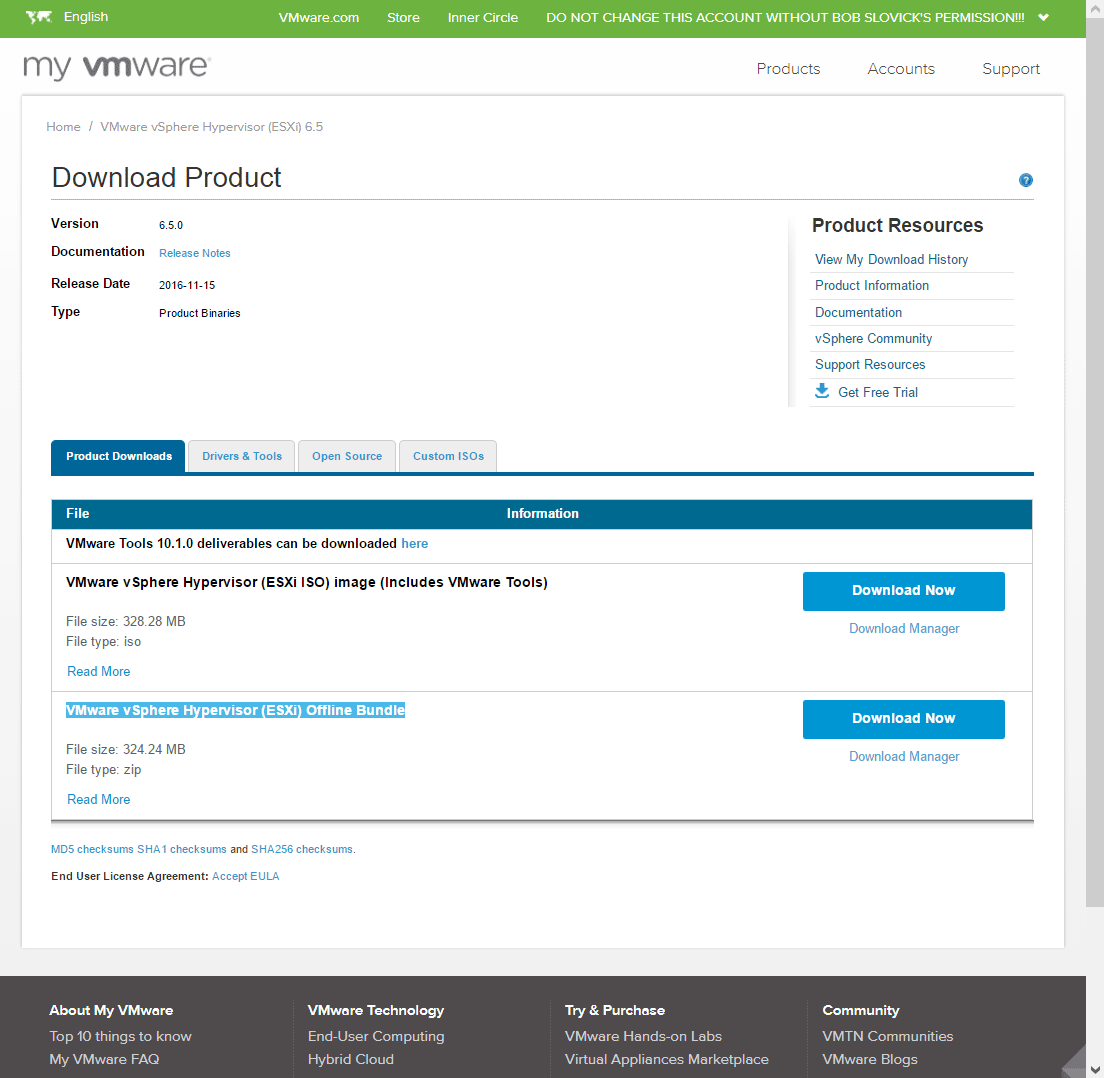This screenshot has width=1104, height=1078.
Task: Click the Get Free Trial link
Action: [877, 393]
